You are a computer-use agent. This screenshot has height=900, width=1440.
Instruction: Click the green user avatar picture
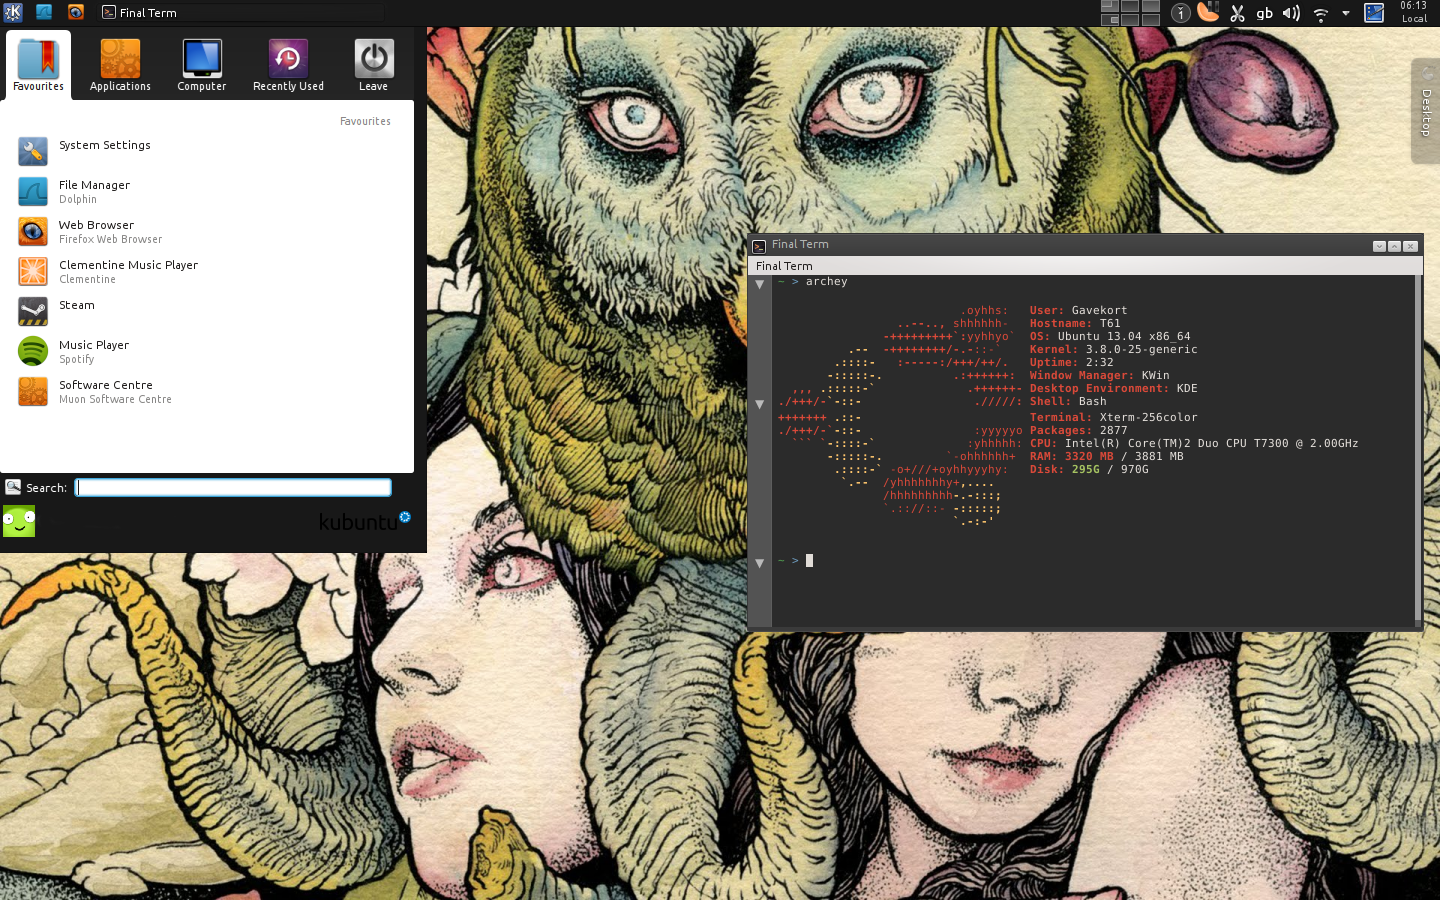pyautogui.click(x=19, y=521)
